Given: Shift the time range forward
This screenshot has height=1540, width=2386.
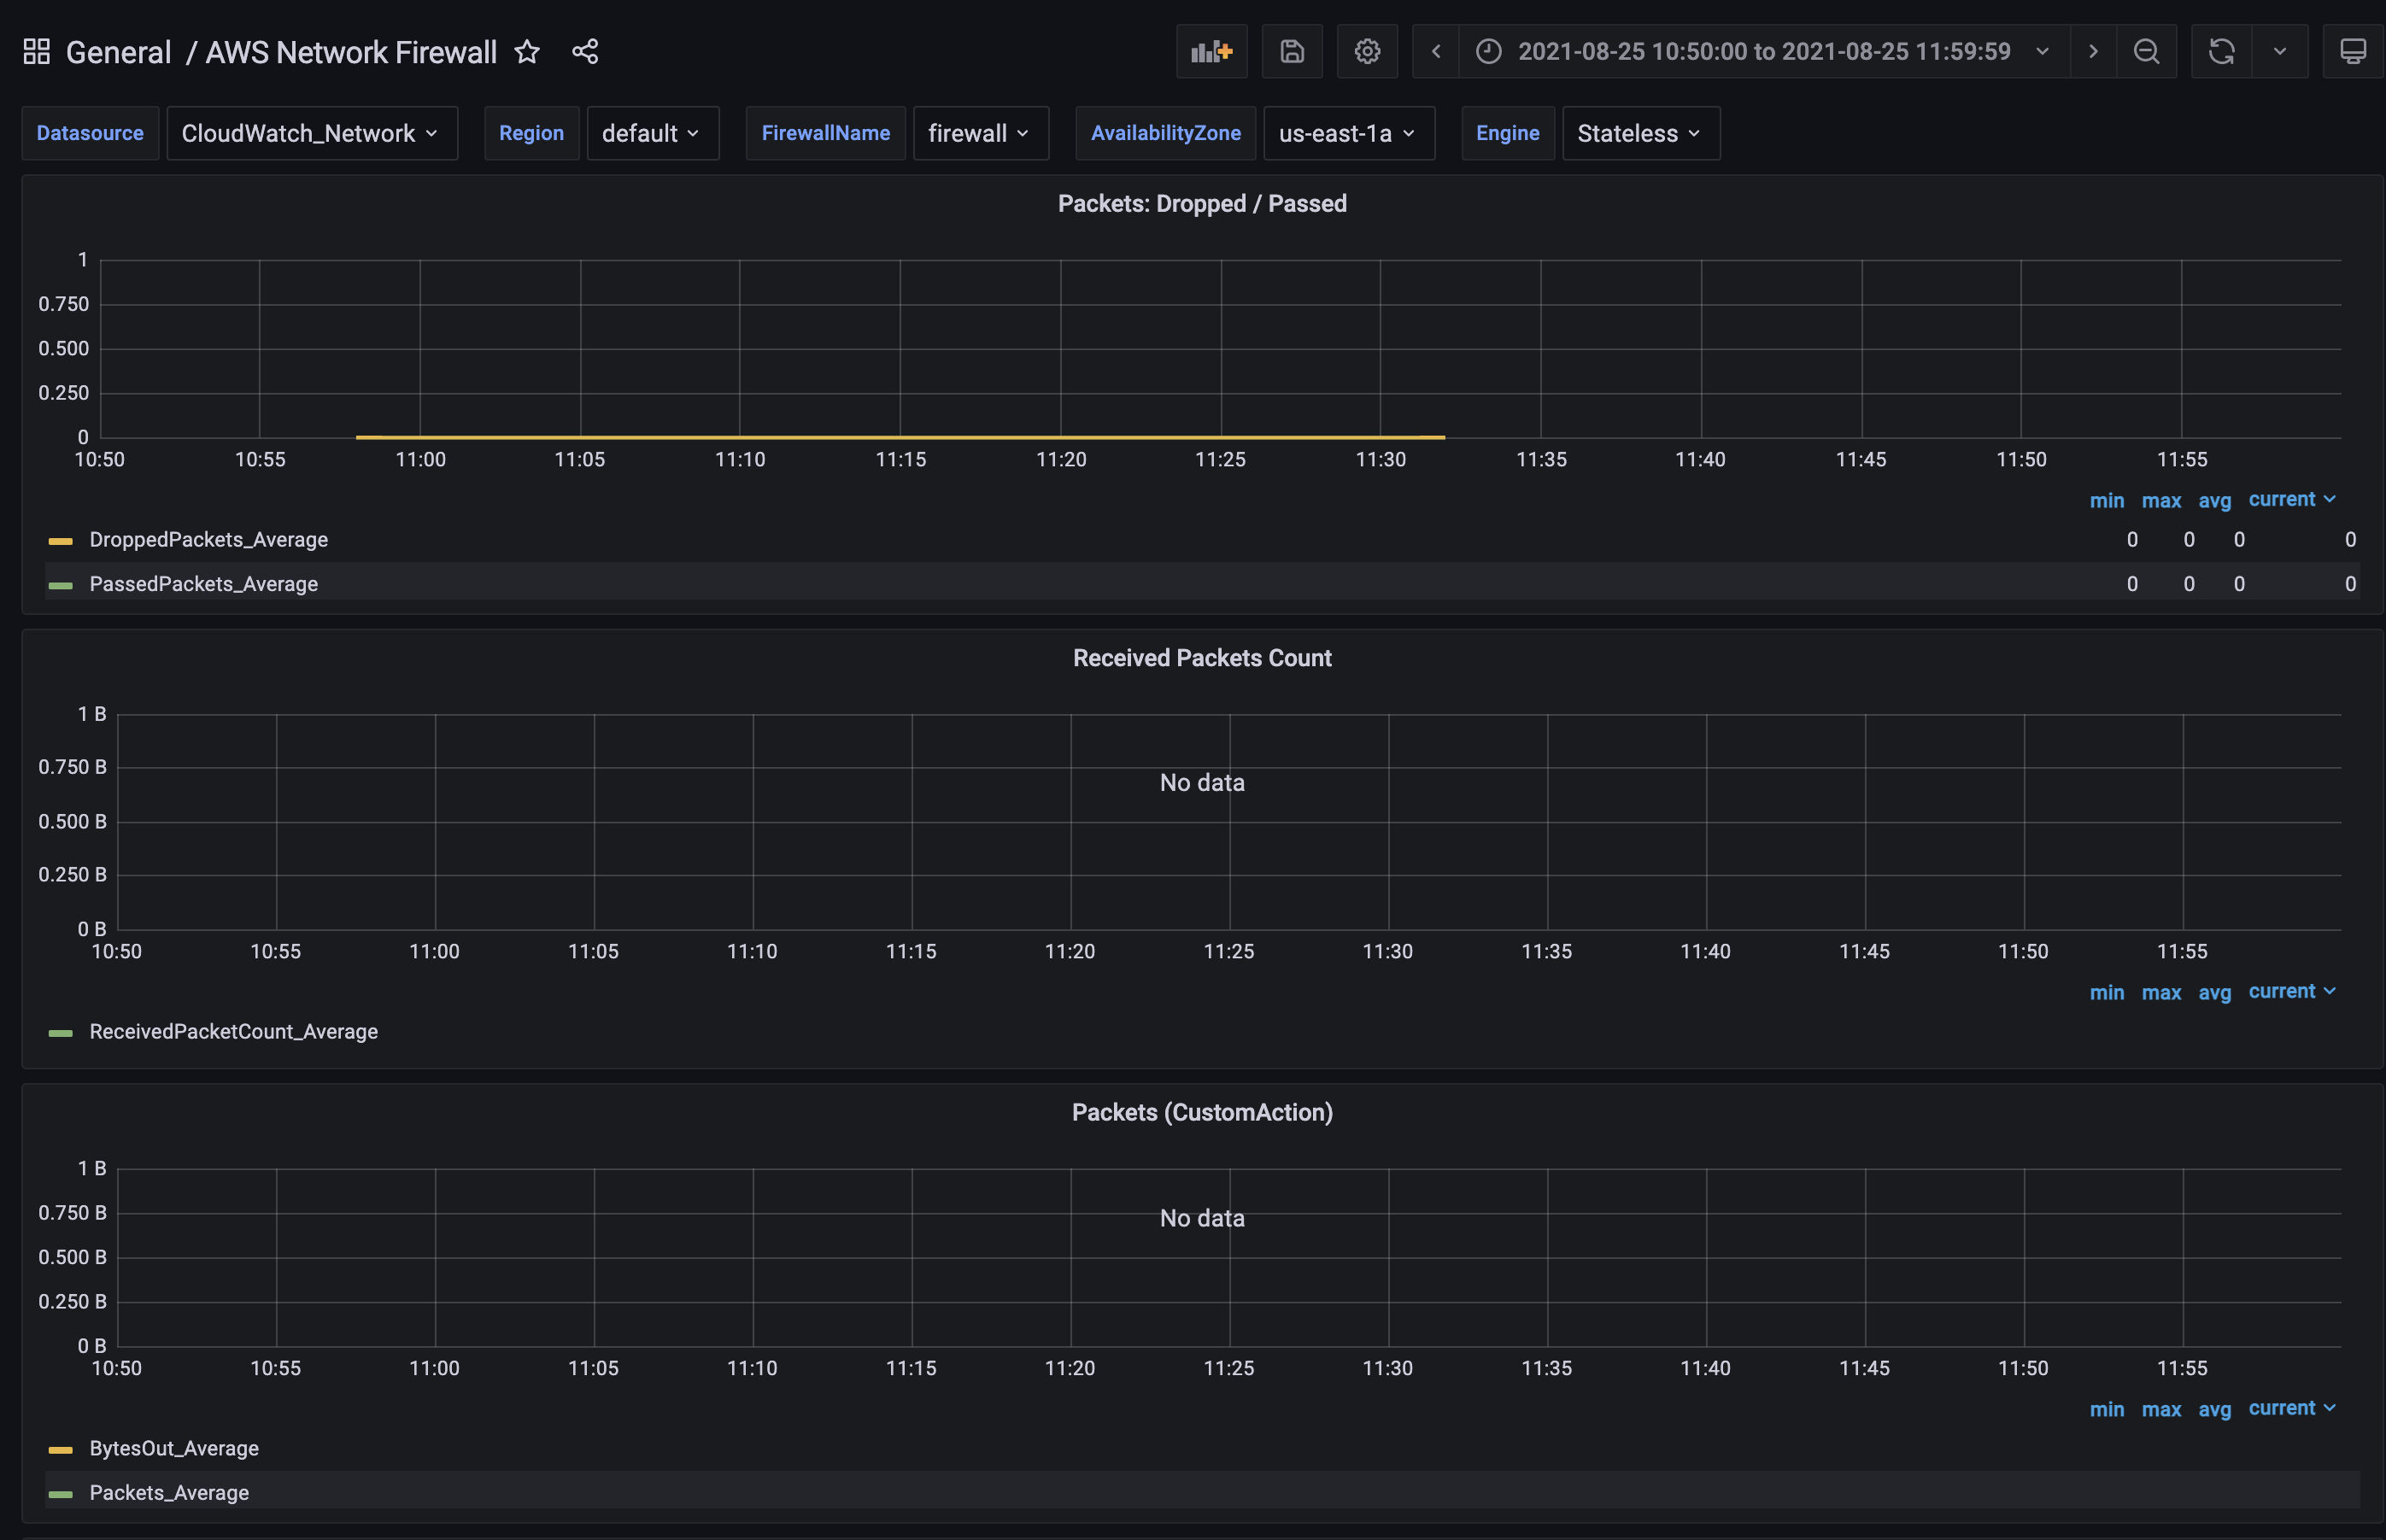Looking at the screenshot, I should (x=2092, y=51).
